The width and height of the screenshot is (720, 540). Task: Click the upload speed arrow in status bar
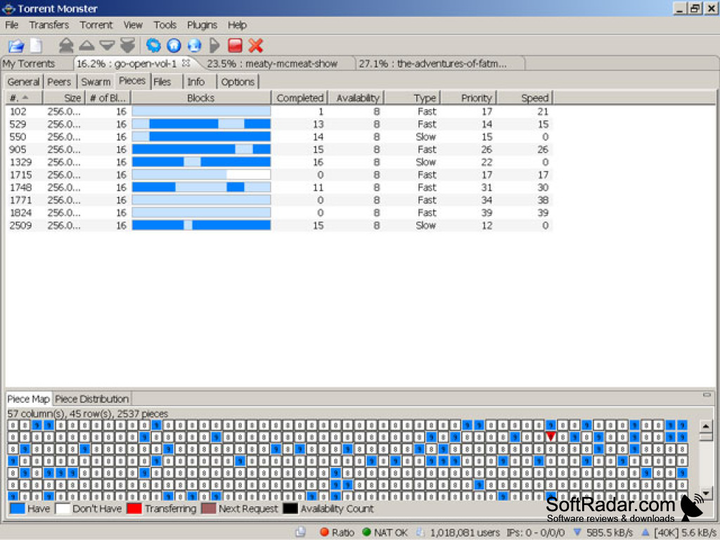(645, 532)
